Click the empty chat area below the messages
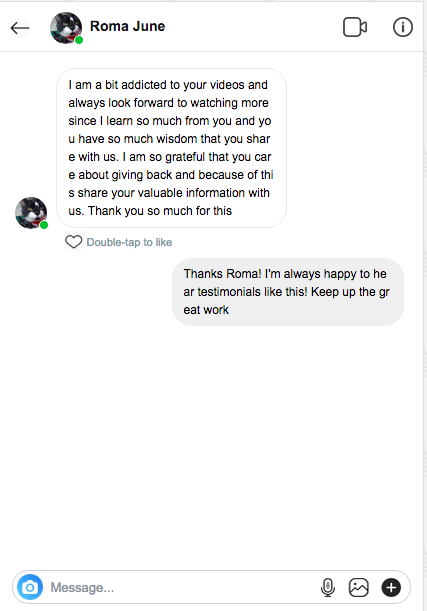The height and width of the screenshot is (611, 427). (x=212, y=444)
